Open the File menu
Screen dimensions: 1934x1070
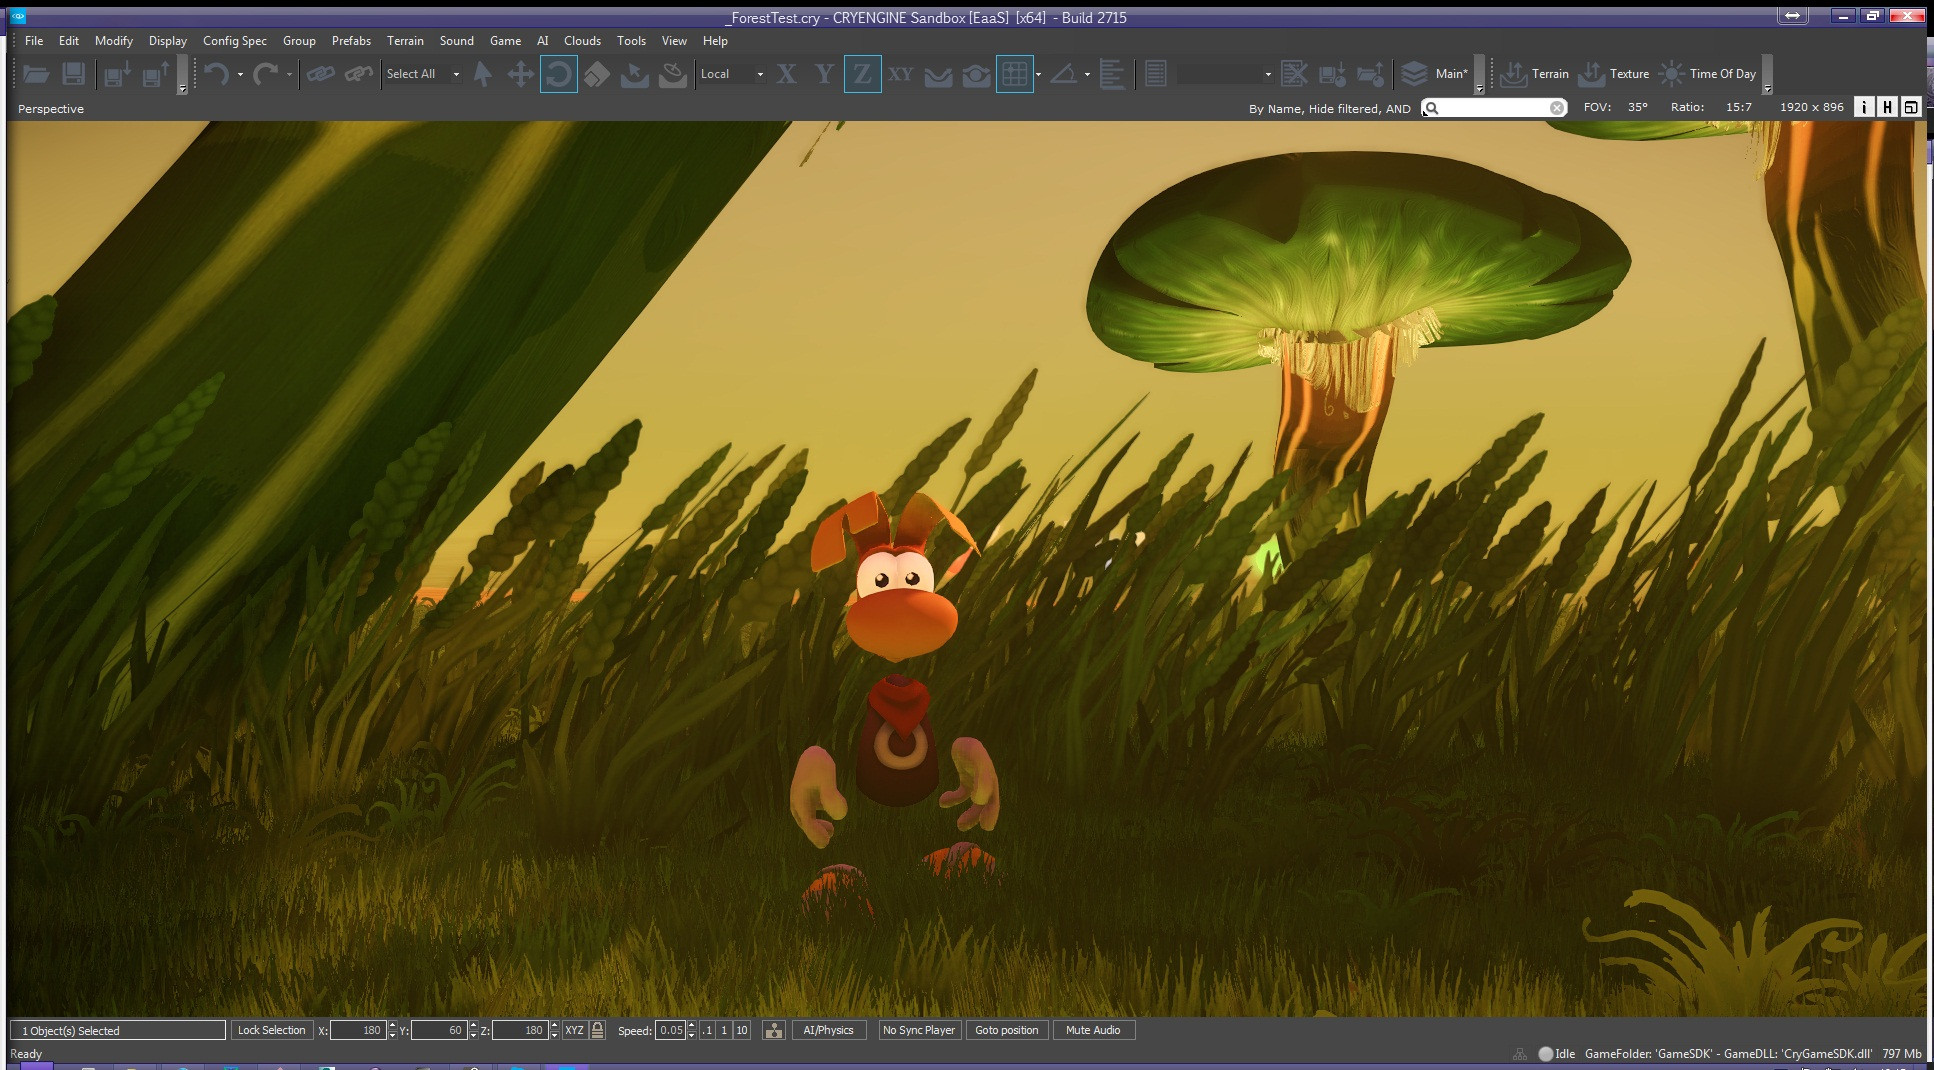34,41
